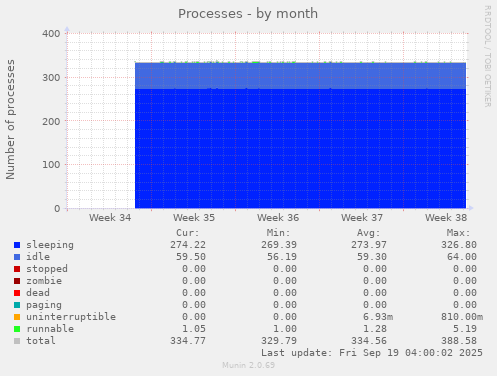Click total average value 334.56
497x376 pixels.
[369, 341]
